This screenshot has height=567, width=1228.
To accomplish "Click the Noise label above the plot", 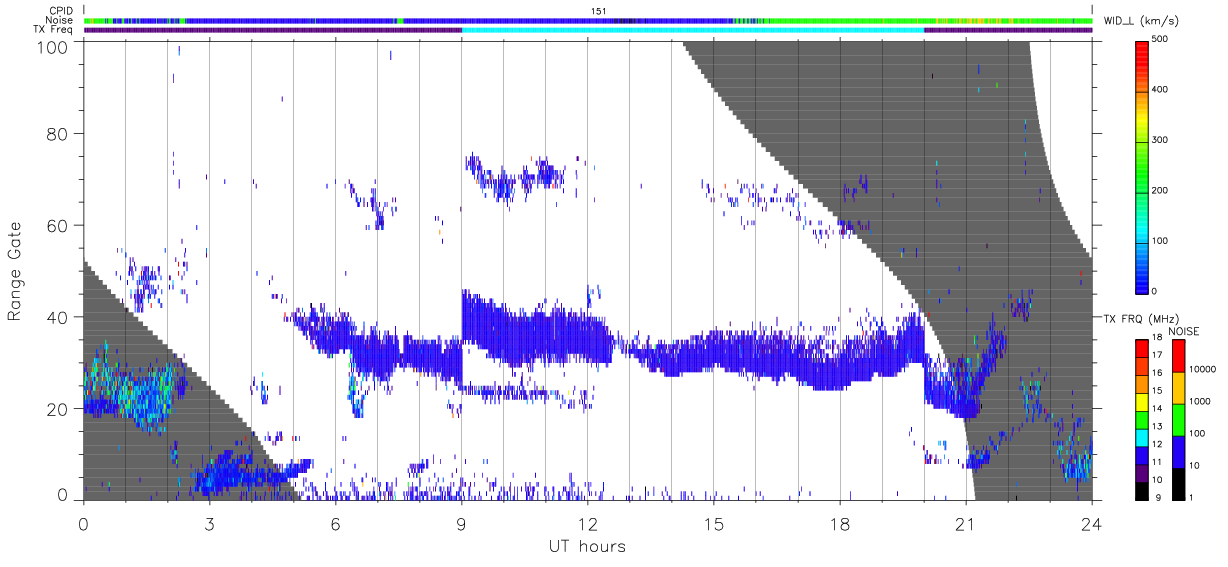I will 61,20.
